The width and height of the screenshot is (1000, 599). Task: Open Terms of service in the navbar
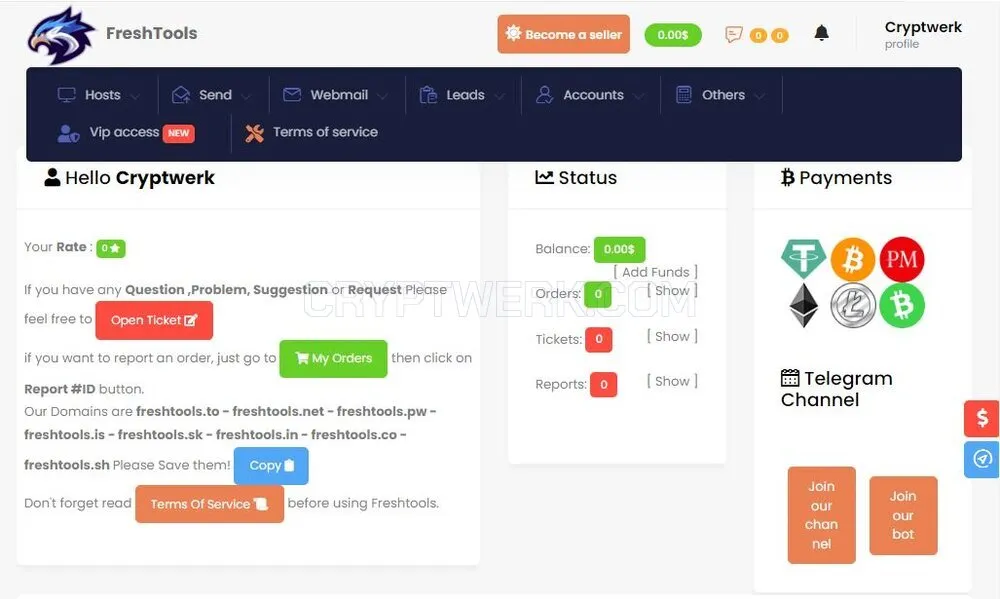click(325, 132)
